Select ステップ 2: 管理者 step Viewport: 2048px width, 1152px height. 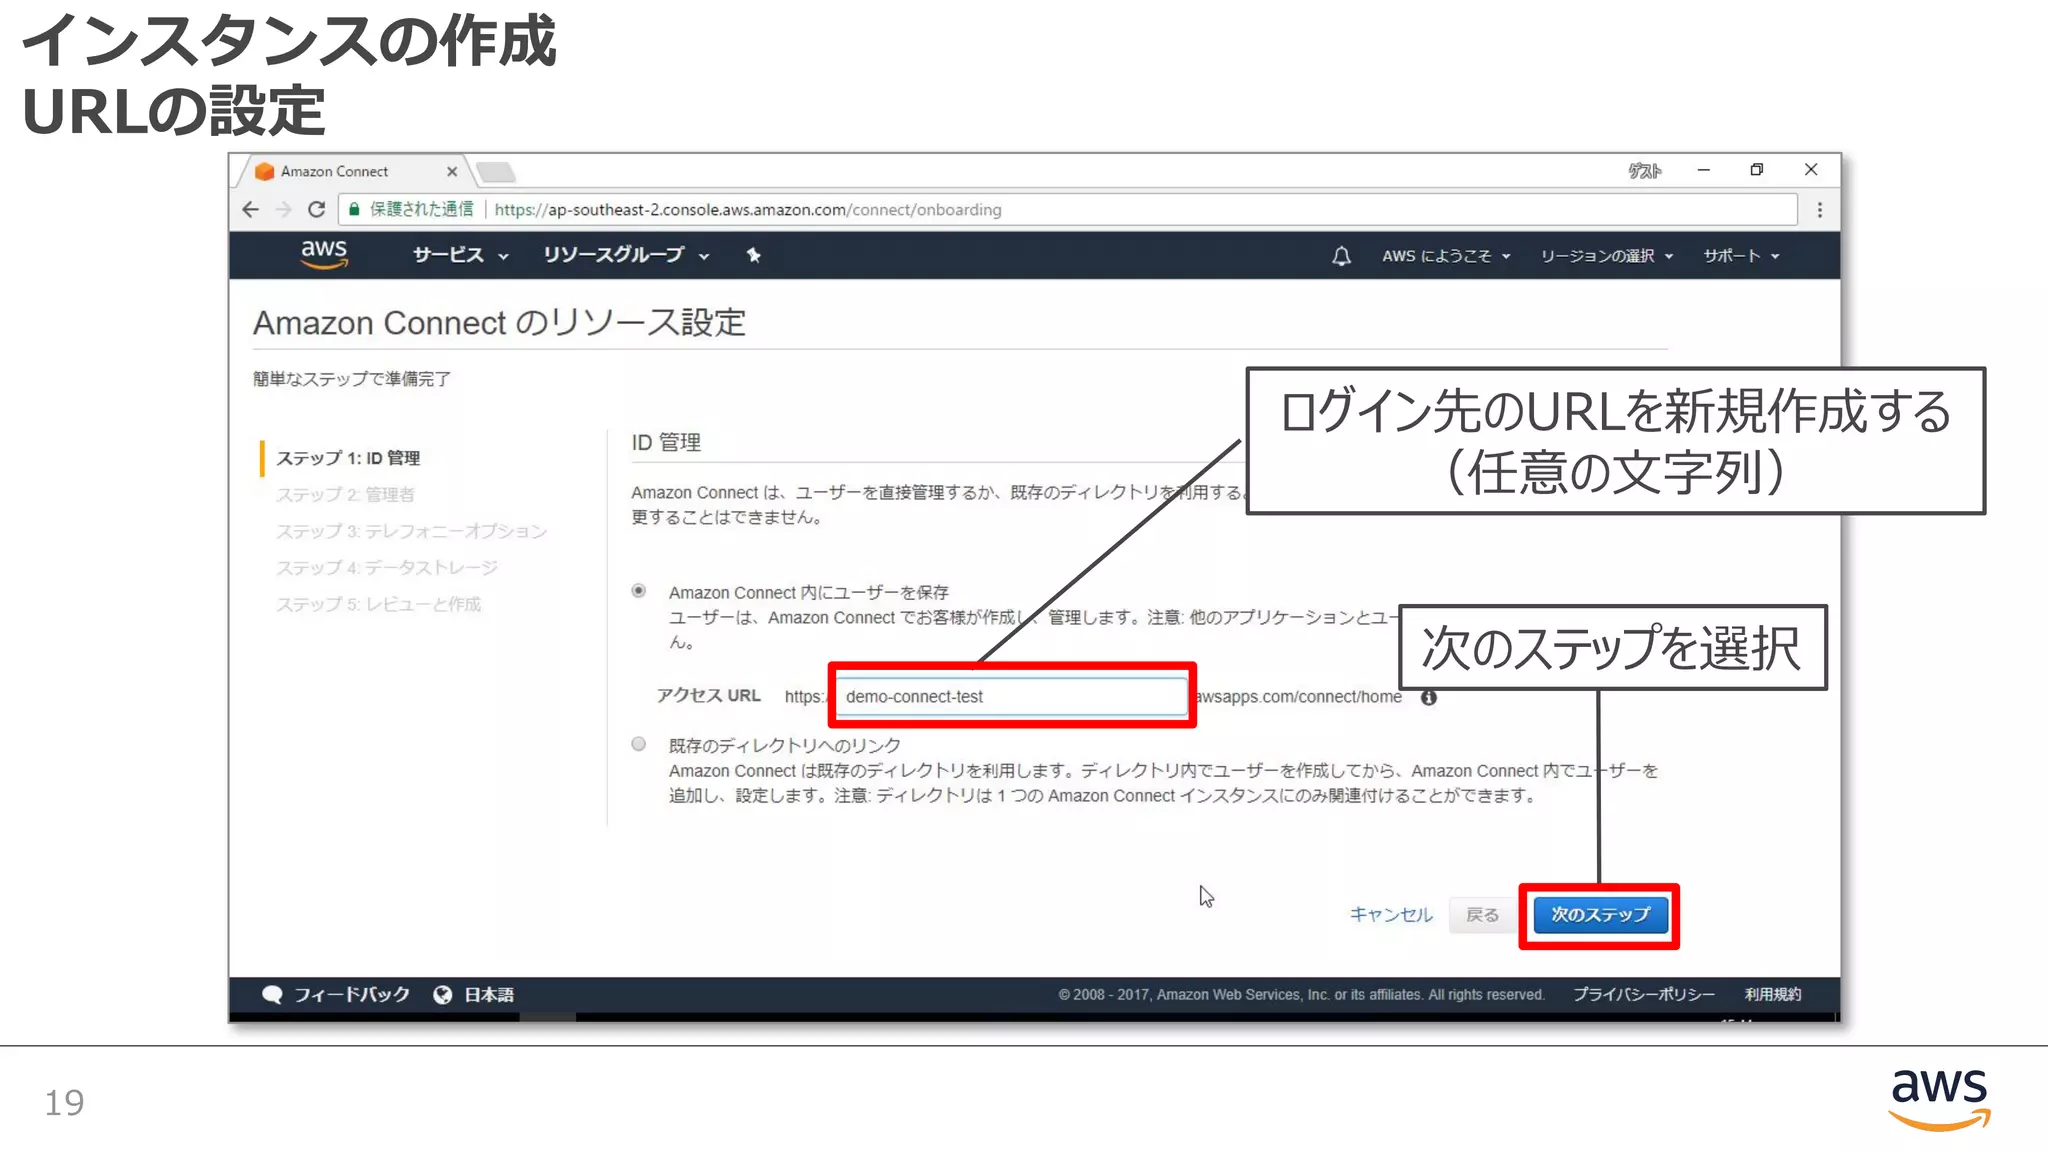point(345,494)
